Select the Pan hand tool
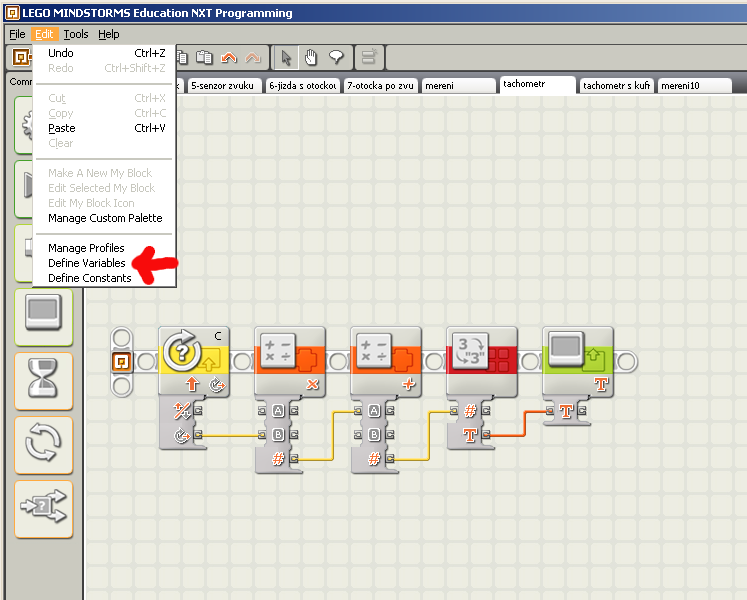Viewport: 747px width, 600px height. (311, 58)
